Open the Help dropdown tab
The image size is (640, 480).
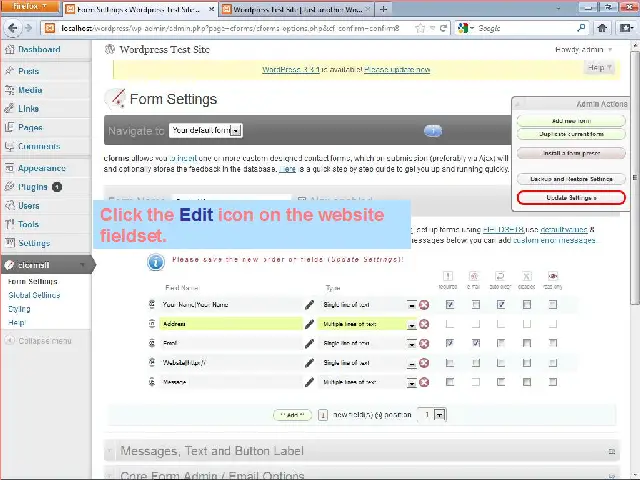599,68
